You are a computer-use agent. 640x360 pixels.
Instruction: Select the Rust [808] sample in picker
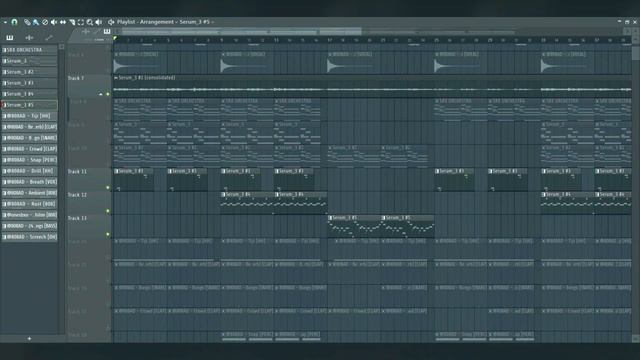[29, 204]
